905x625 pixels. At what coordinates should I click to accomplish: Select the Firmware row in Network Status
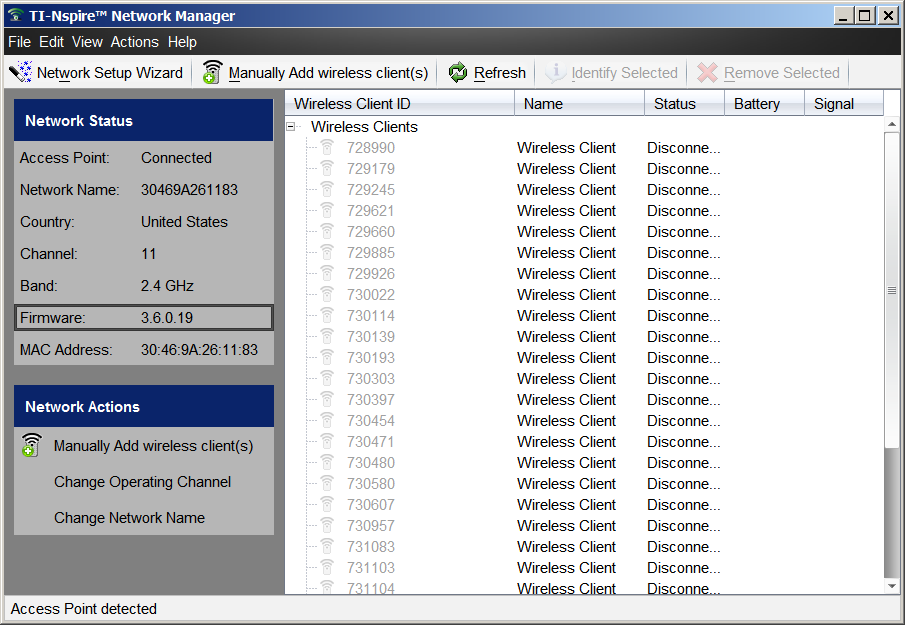click(x=144, y=318)
